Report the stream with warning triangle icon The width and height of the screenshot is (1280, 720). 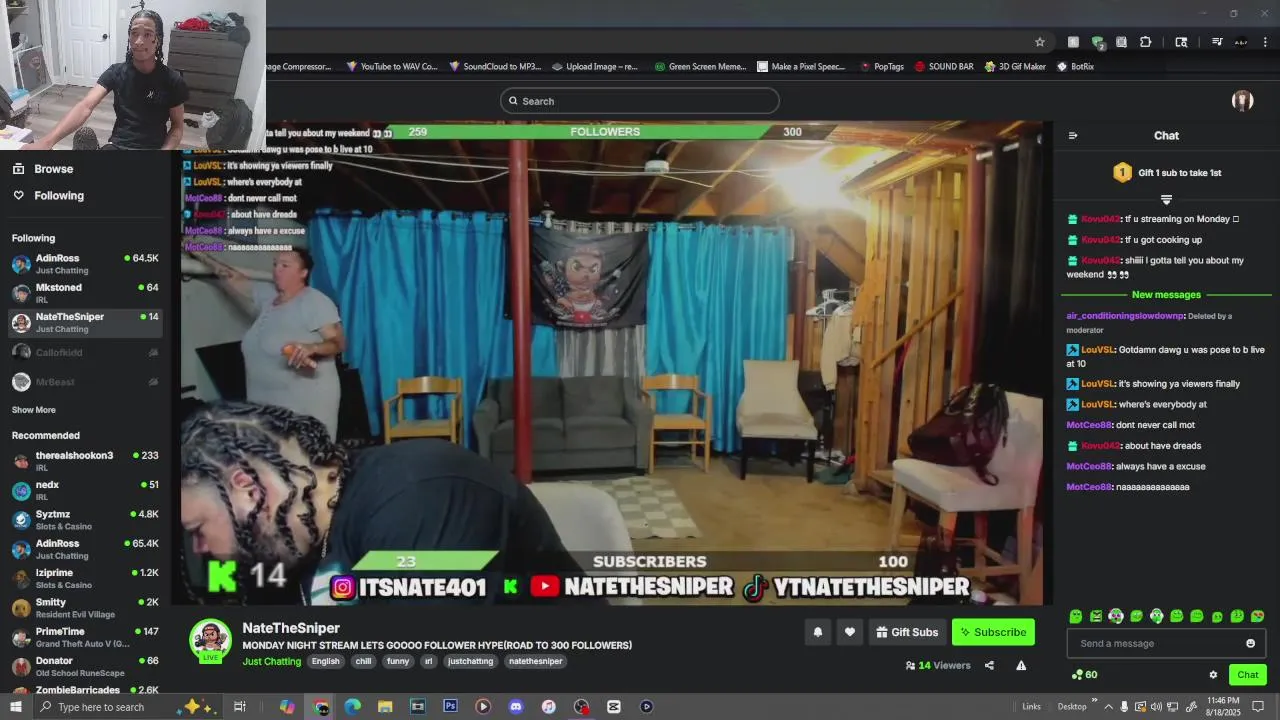click(1021, 665)
